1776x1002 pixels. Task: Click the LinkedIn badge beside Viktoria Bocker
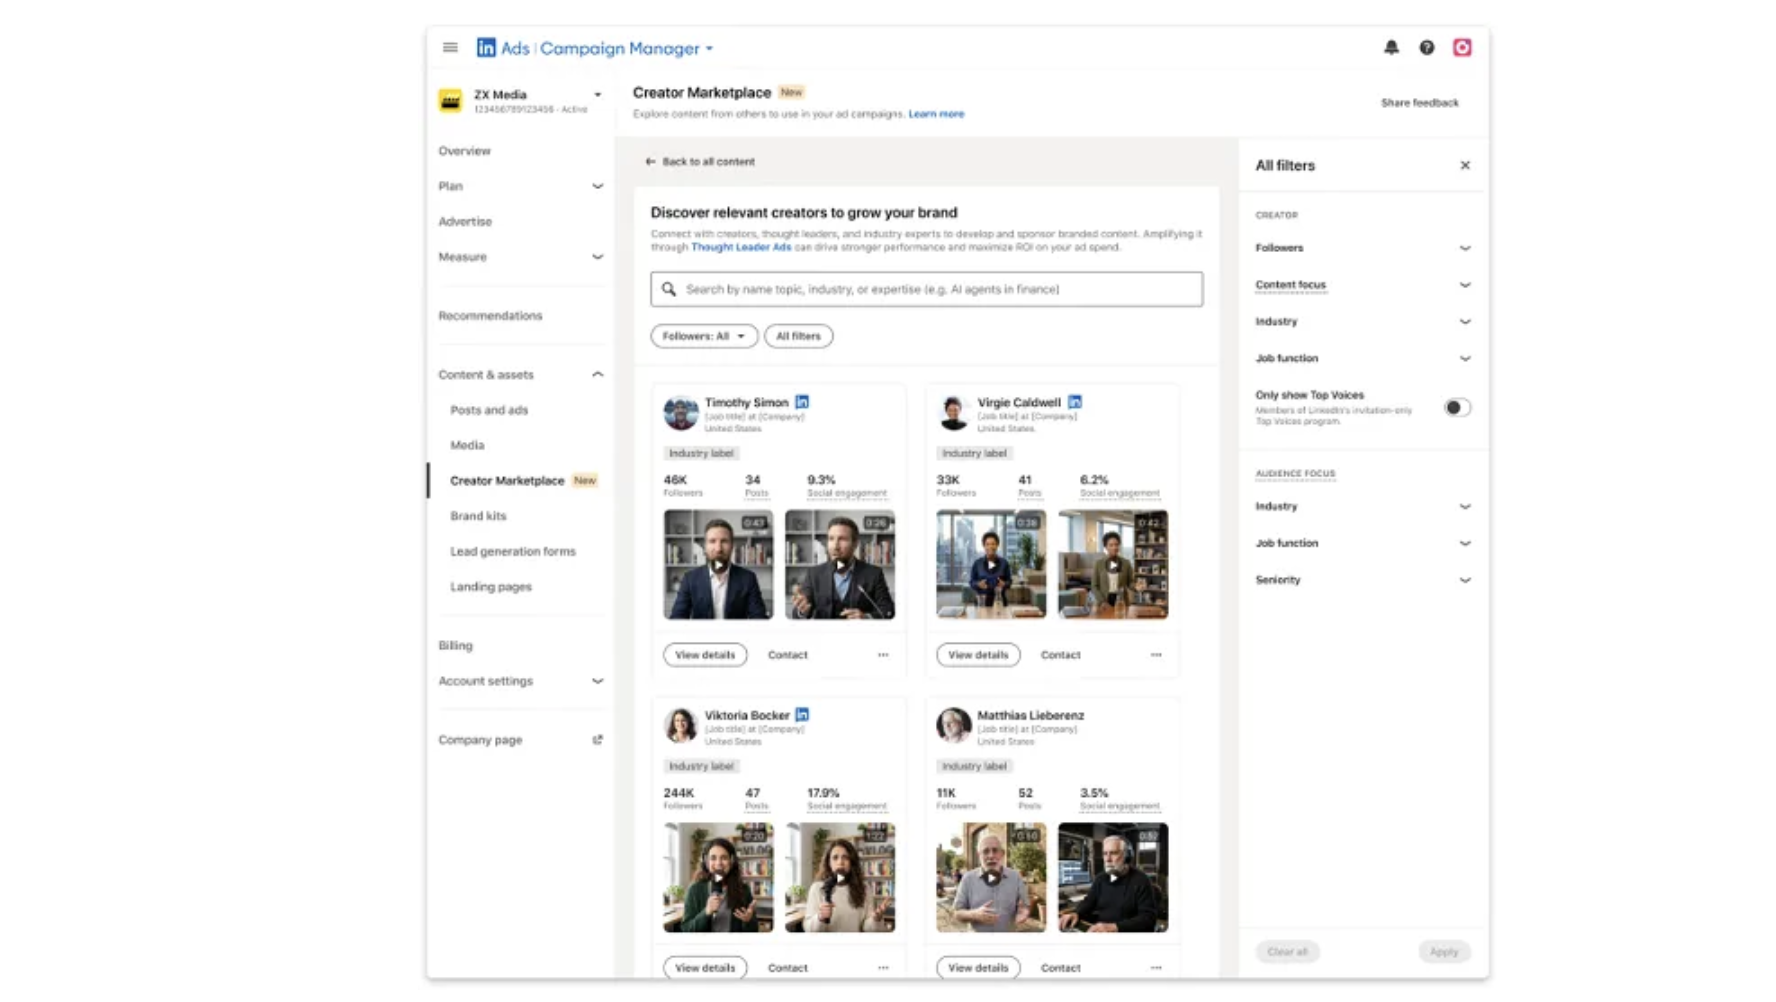[x=802, y=715]
